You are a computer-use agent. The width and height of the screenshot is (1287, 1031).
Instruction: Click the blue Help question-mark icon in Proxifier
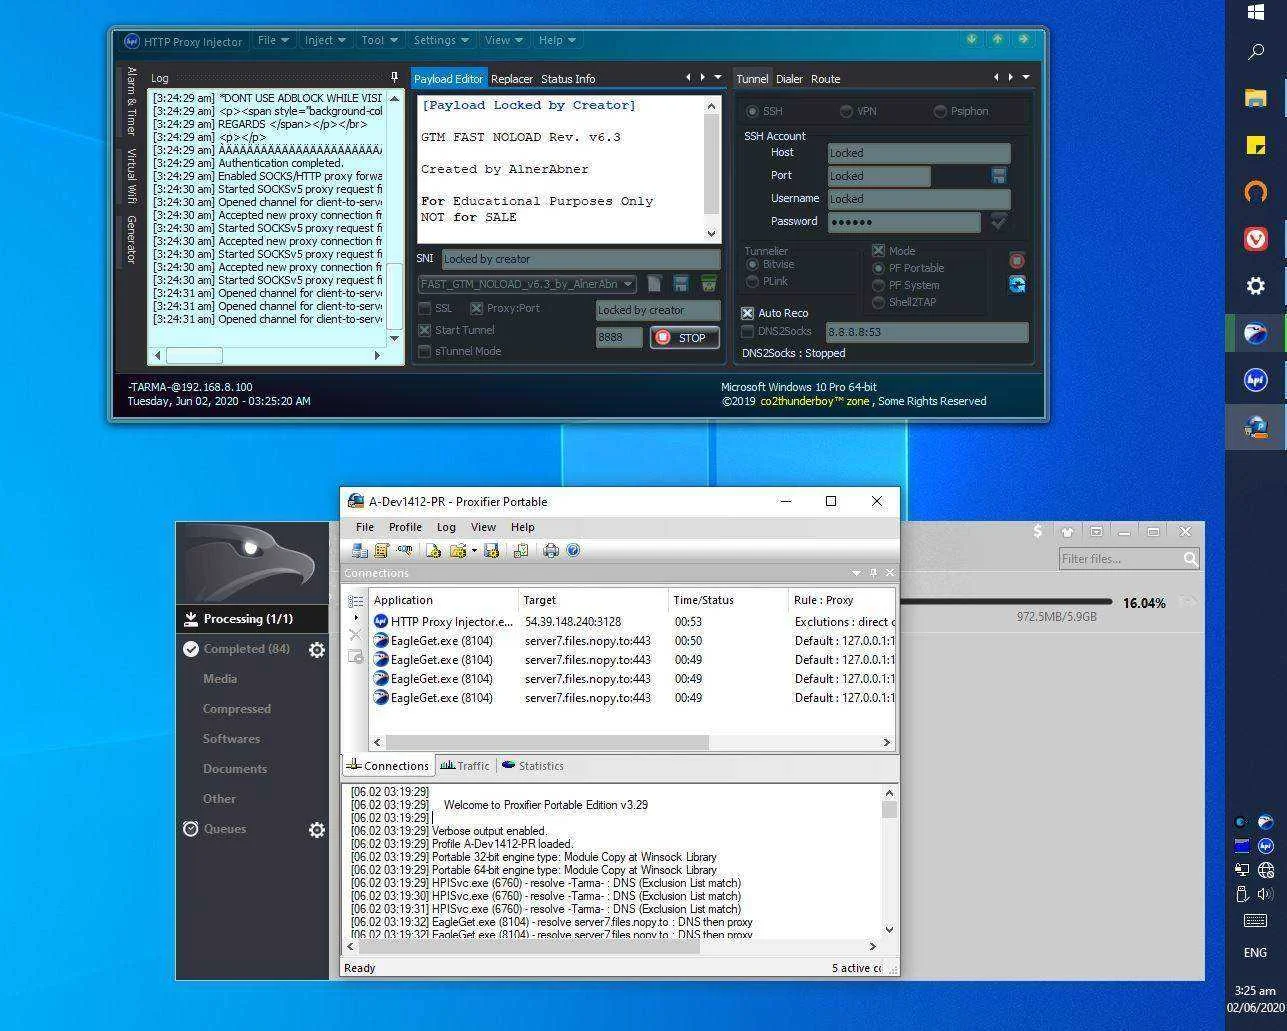[x=573, y=551]
